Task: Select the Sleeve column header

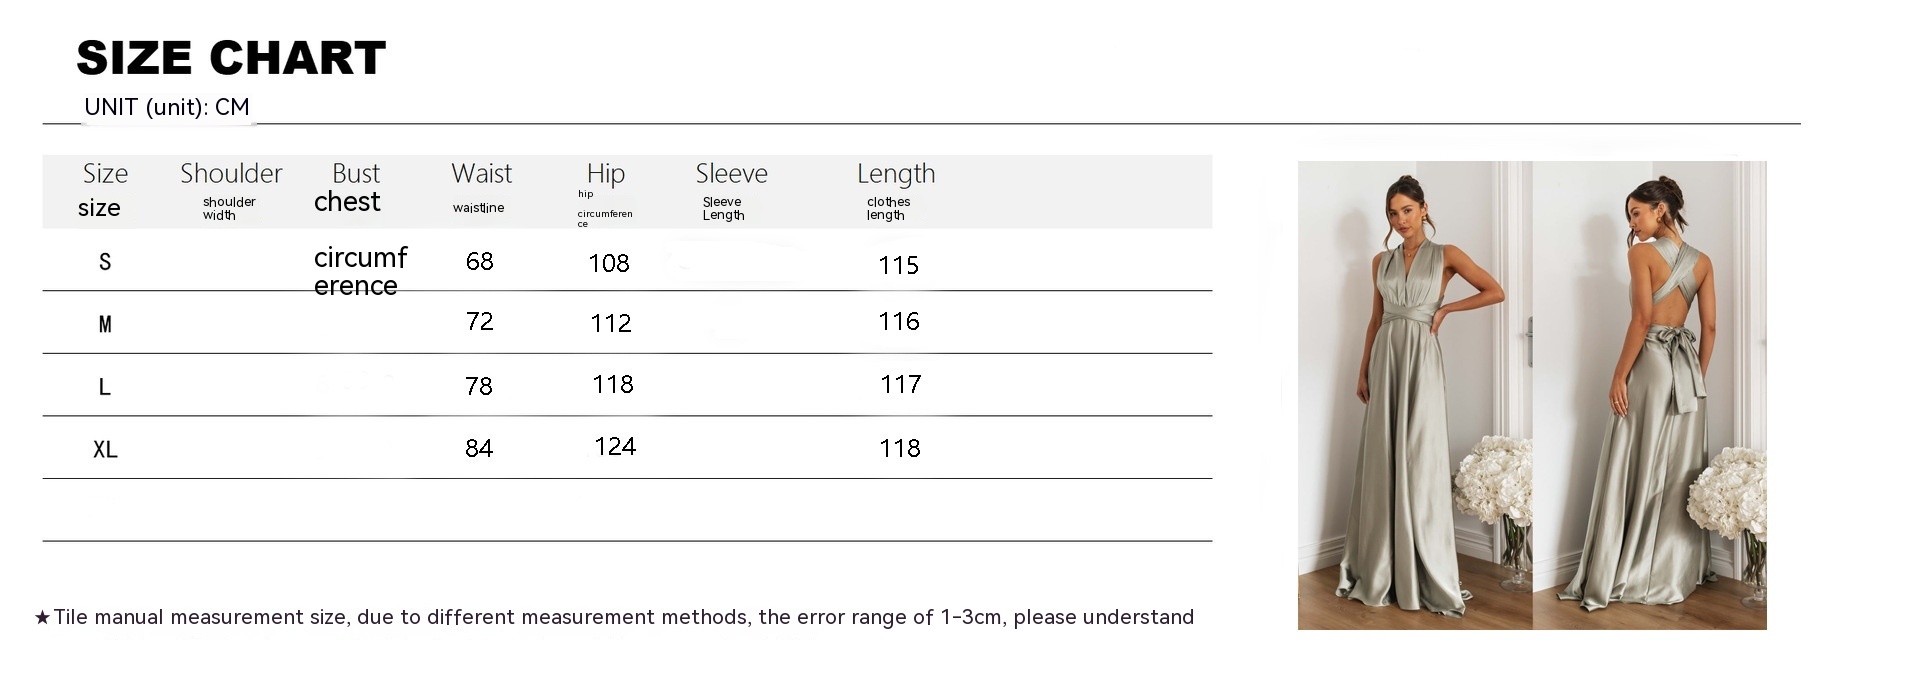Action: (731, 174)
